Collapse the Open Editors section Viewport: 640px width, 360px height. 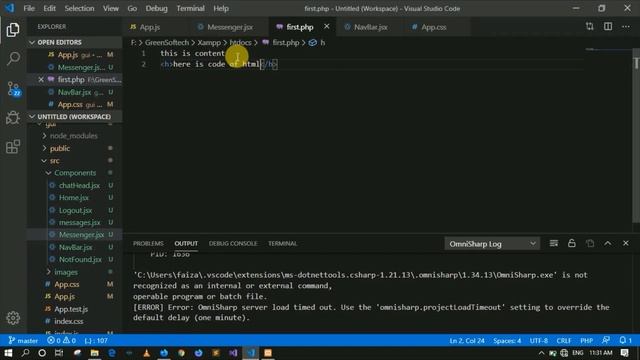[75, 42]
